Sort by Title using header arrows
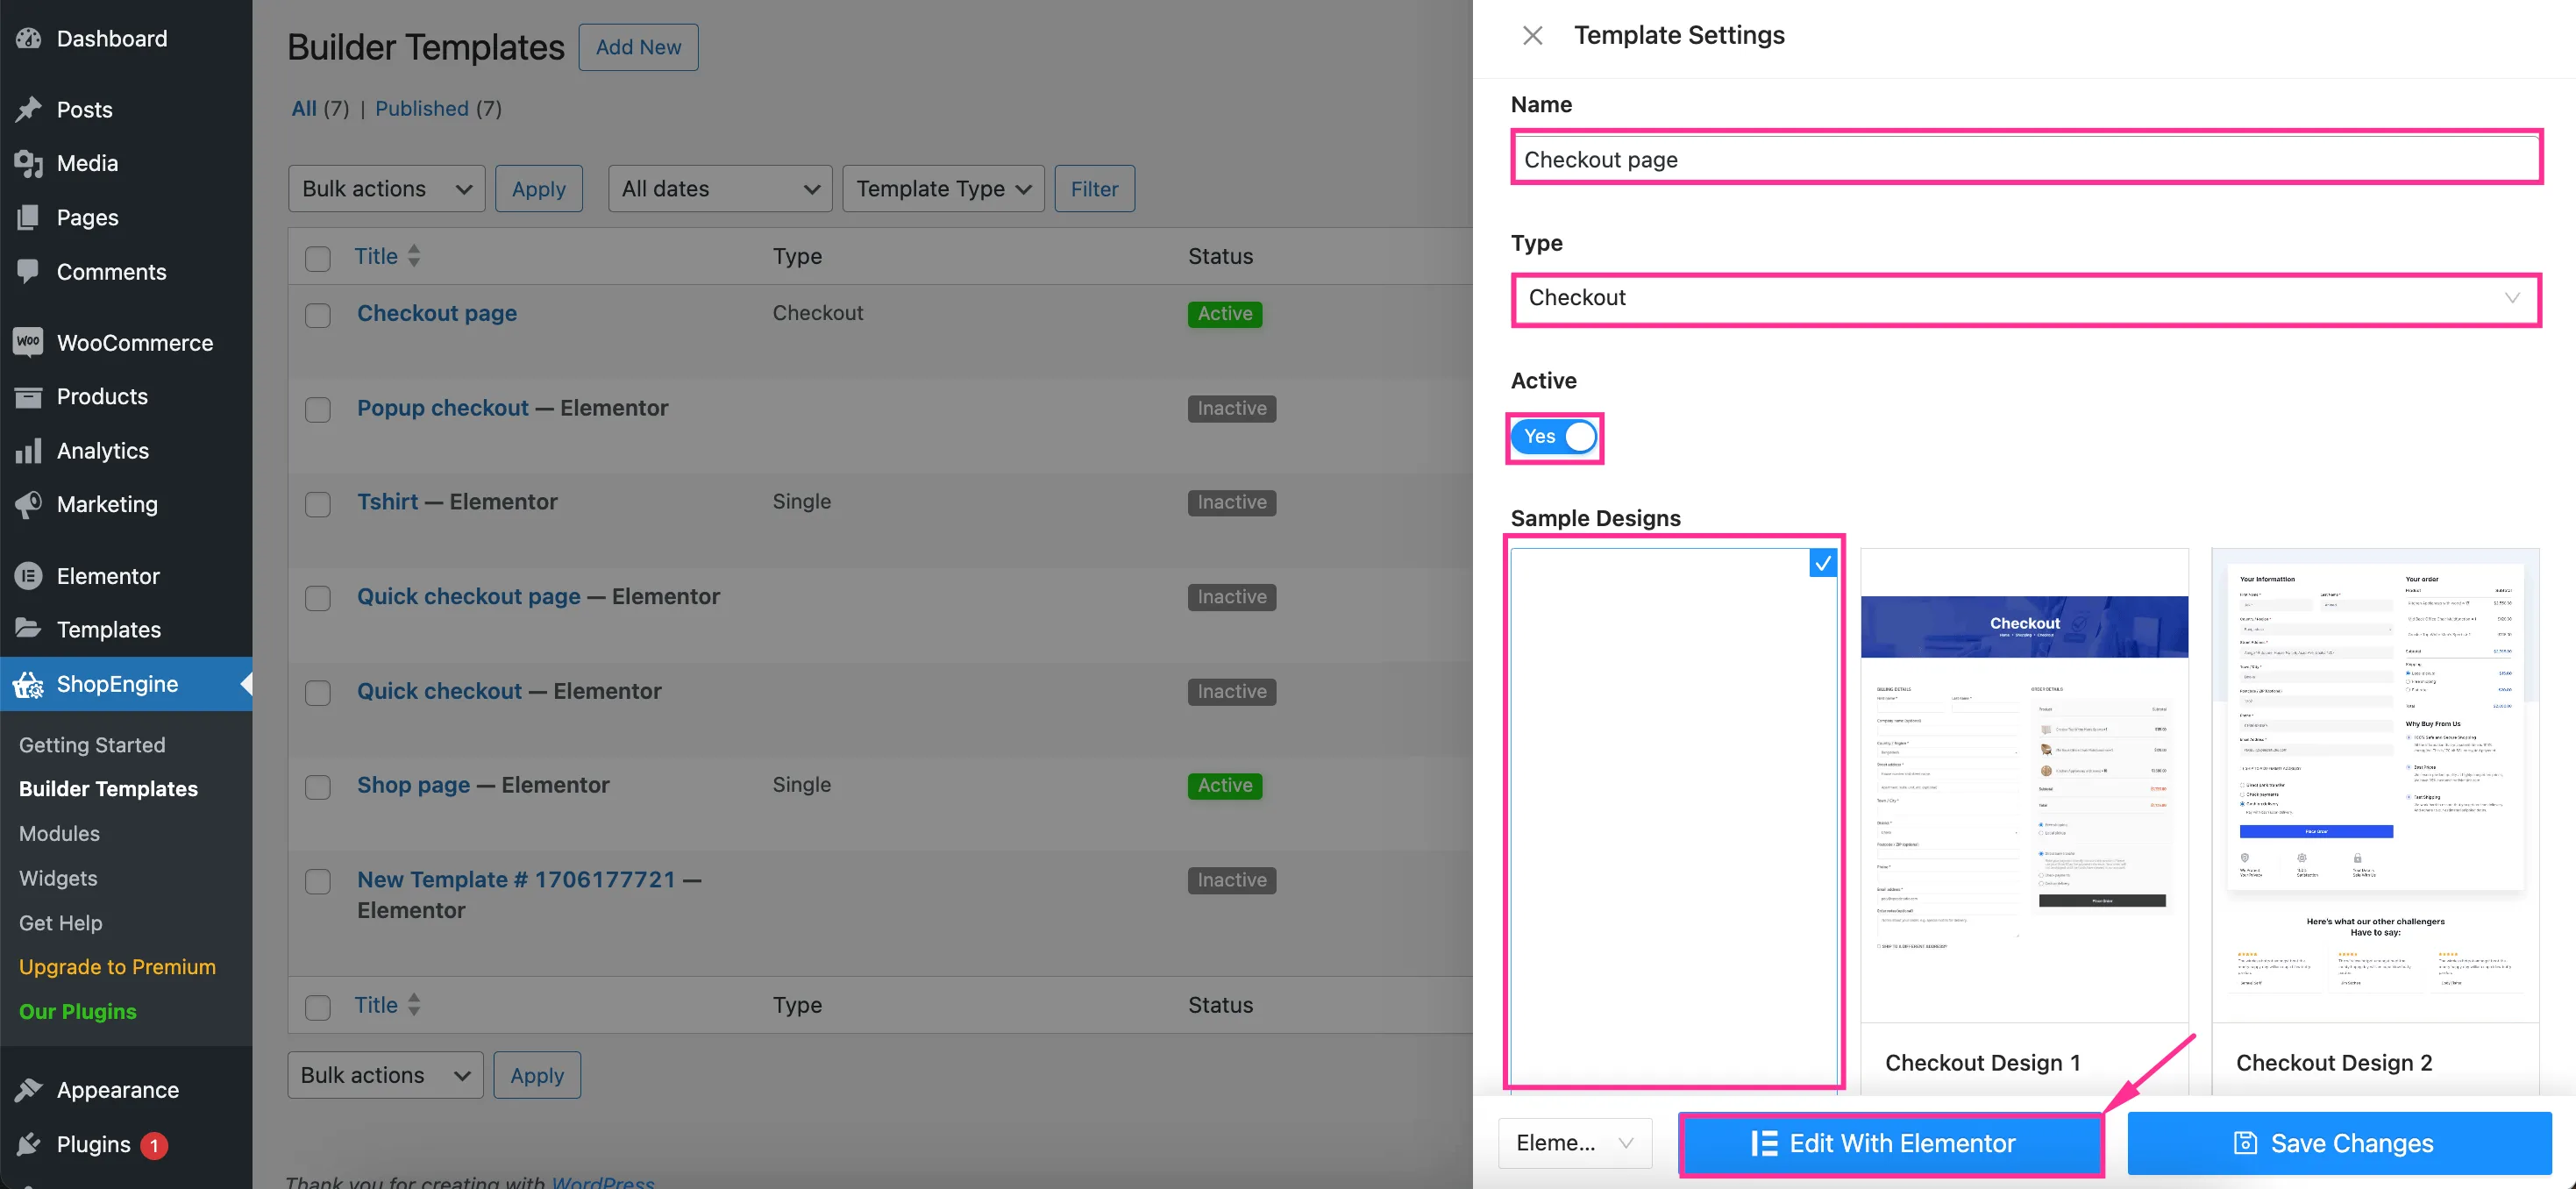This screenshot has width=2576, height=1189. point(414,256)
